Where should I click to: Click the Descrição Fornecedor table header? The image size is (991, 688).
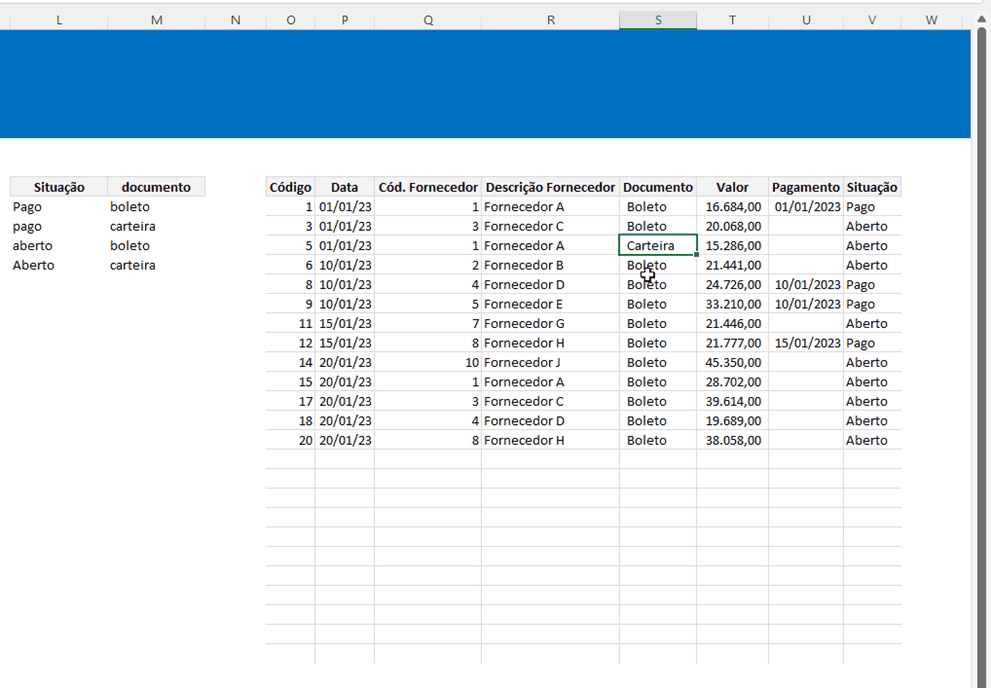click(x=550, y=187)
